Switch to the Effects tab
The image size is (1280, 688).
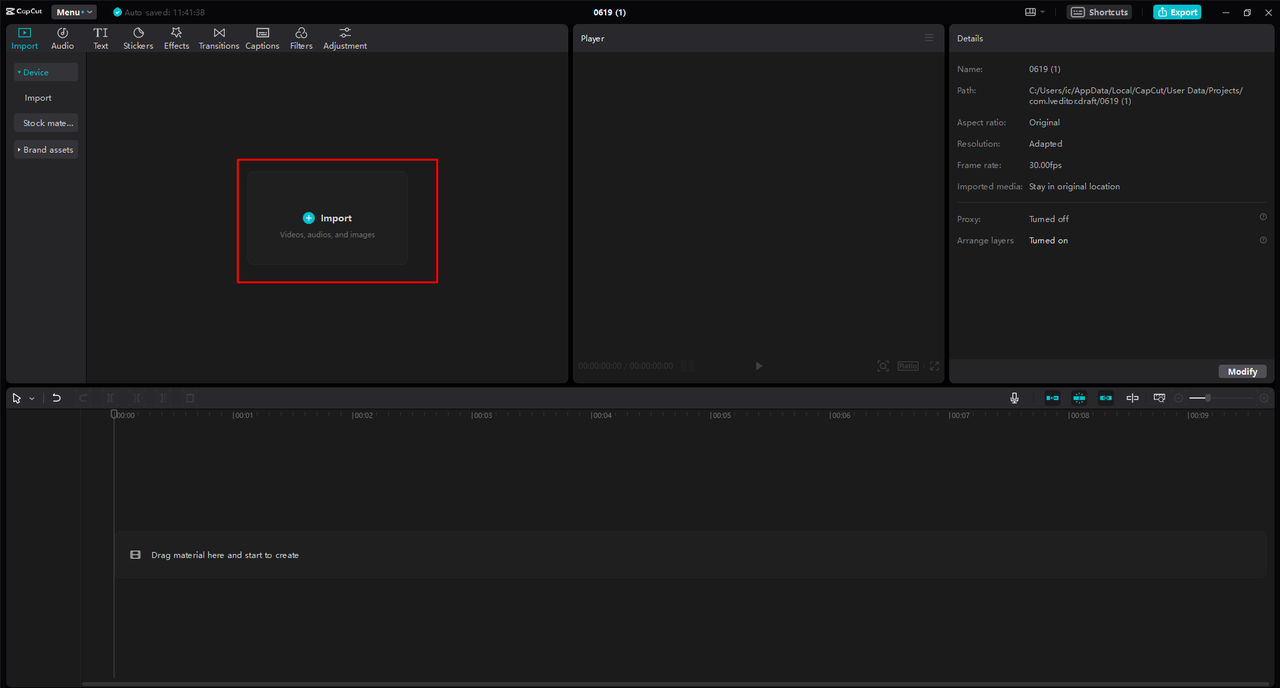point(176,39)
